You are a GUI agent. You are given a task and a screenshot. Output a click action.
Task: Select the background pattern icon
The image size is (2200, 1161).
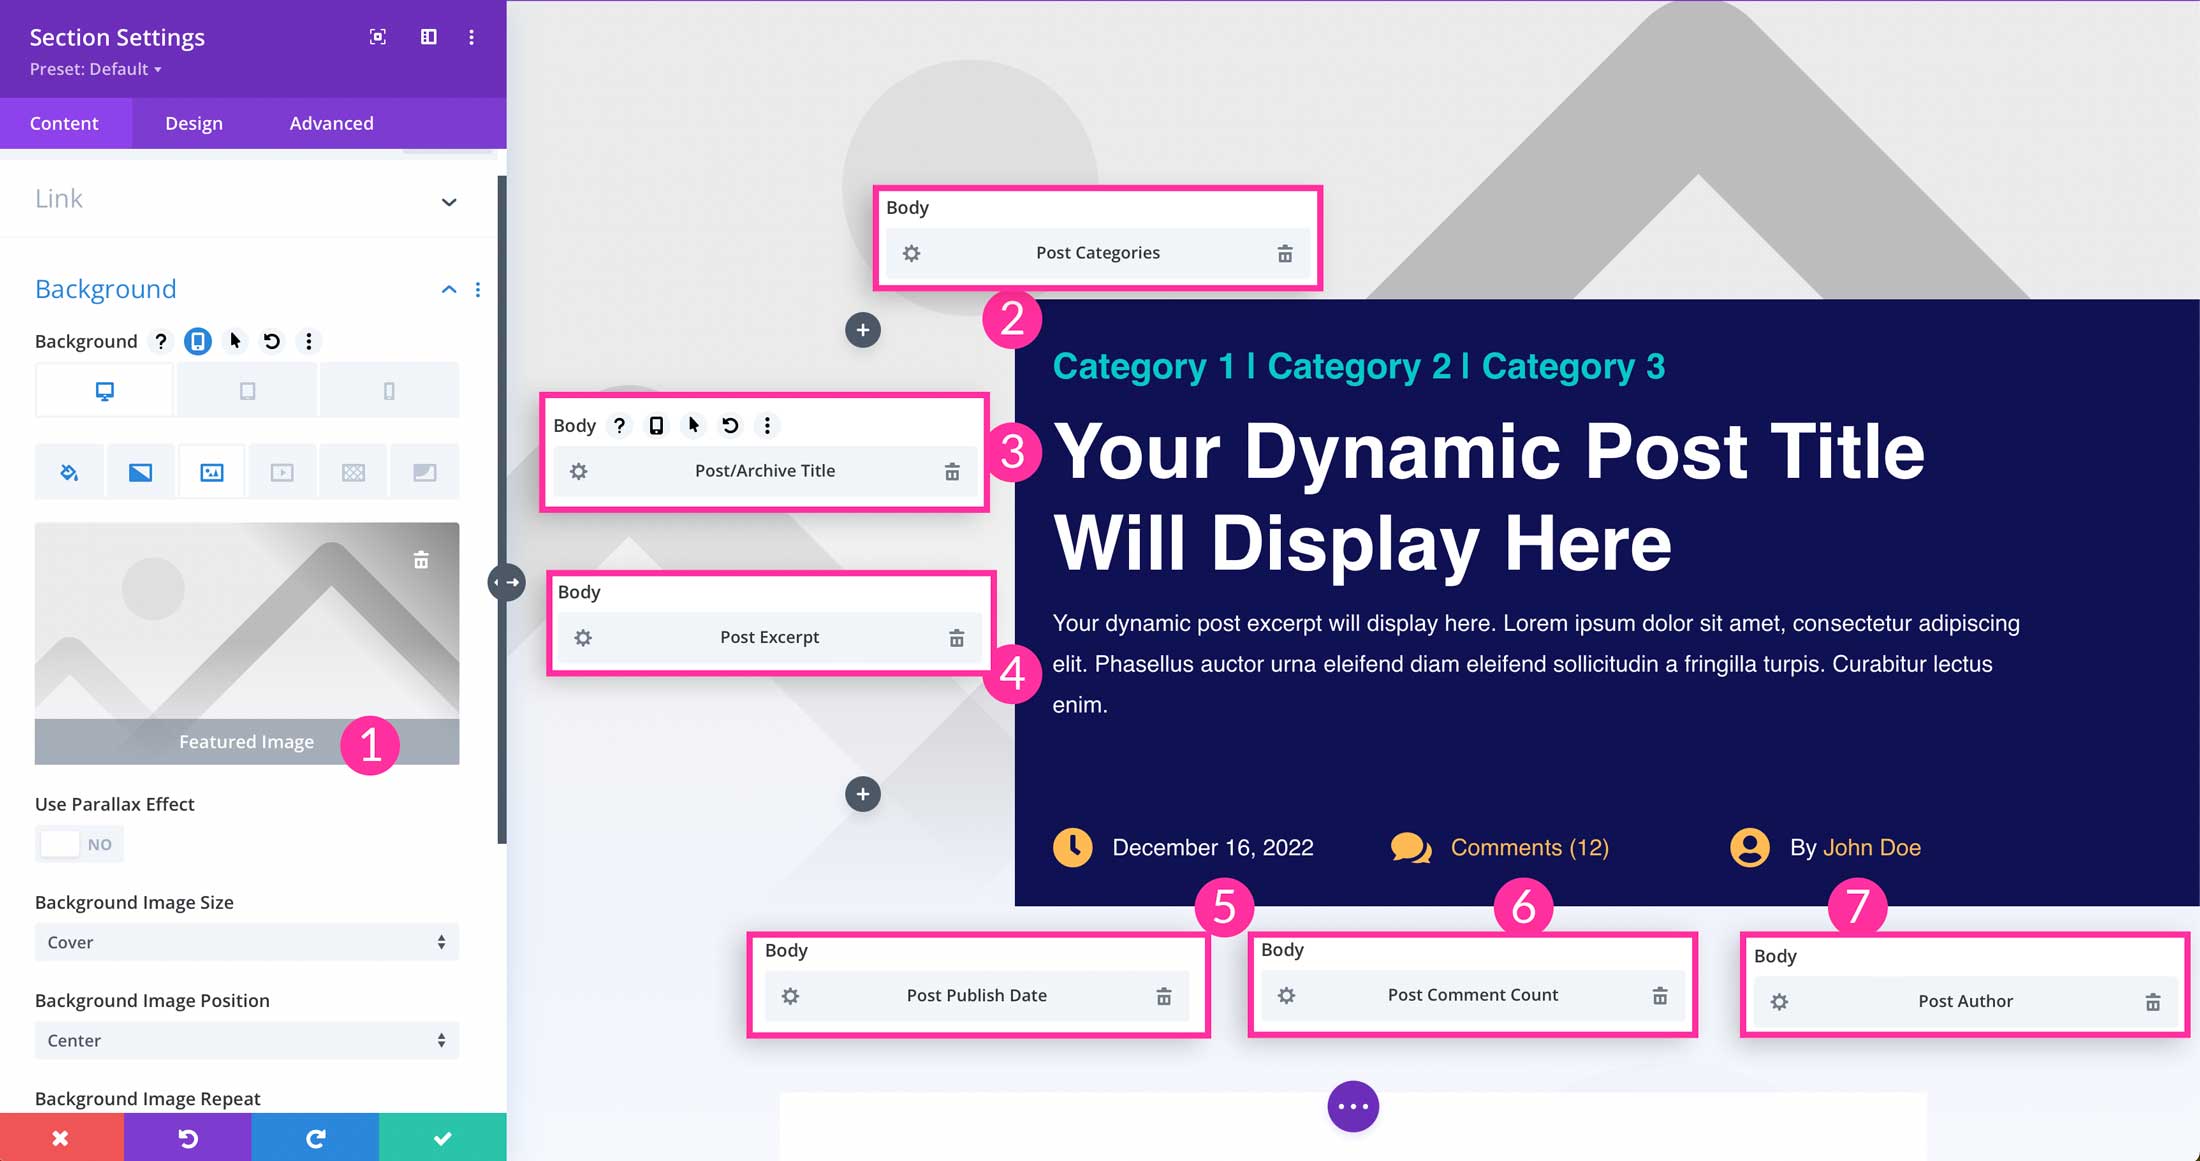[353, 470]
